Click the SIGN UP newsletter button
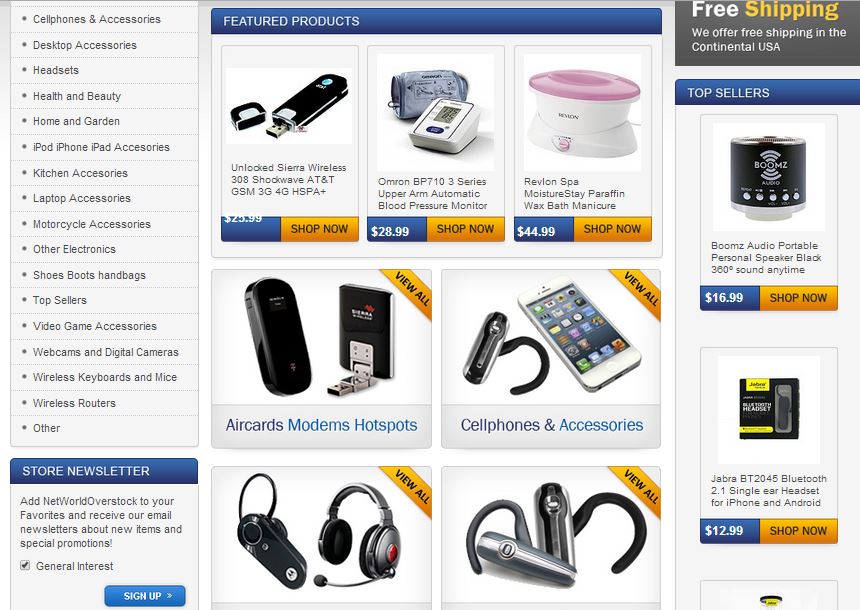860x610 pixels. pos(145,596)
